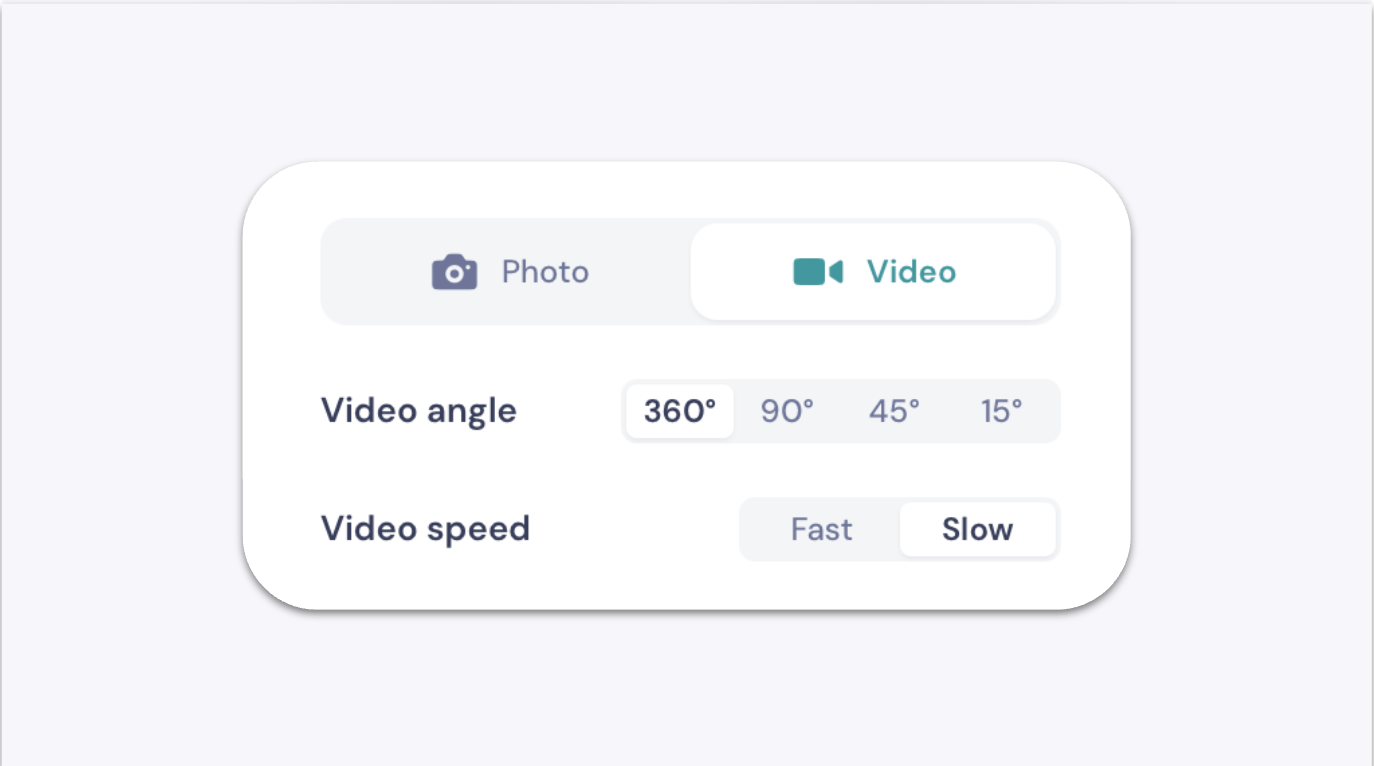1374x766 pixels.
Task: Click the 360° angle button
Action: (x=679, y=411)
